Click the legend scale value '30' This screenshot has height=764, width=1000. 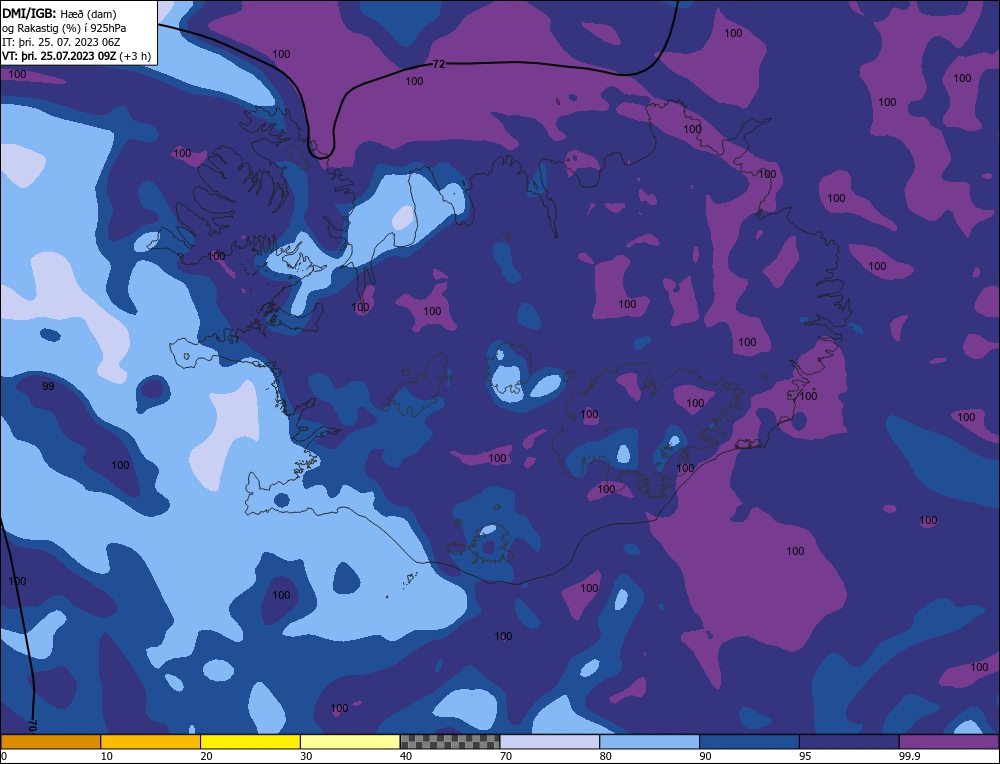pos(306,756)
